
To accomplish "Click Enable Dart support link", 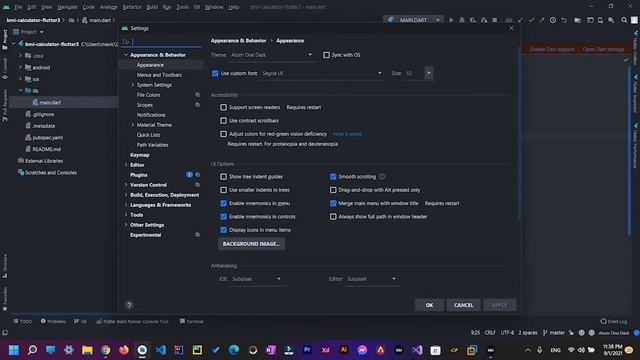I will tap(552, 49).
